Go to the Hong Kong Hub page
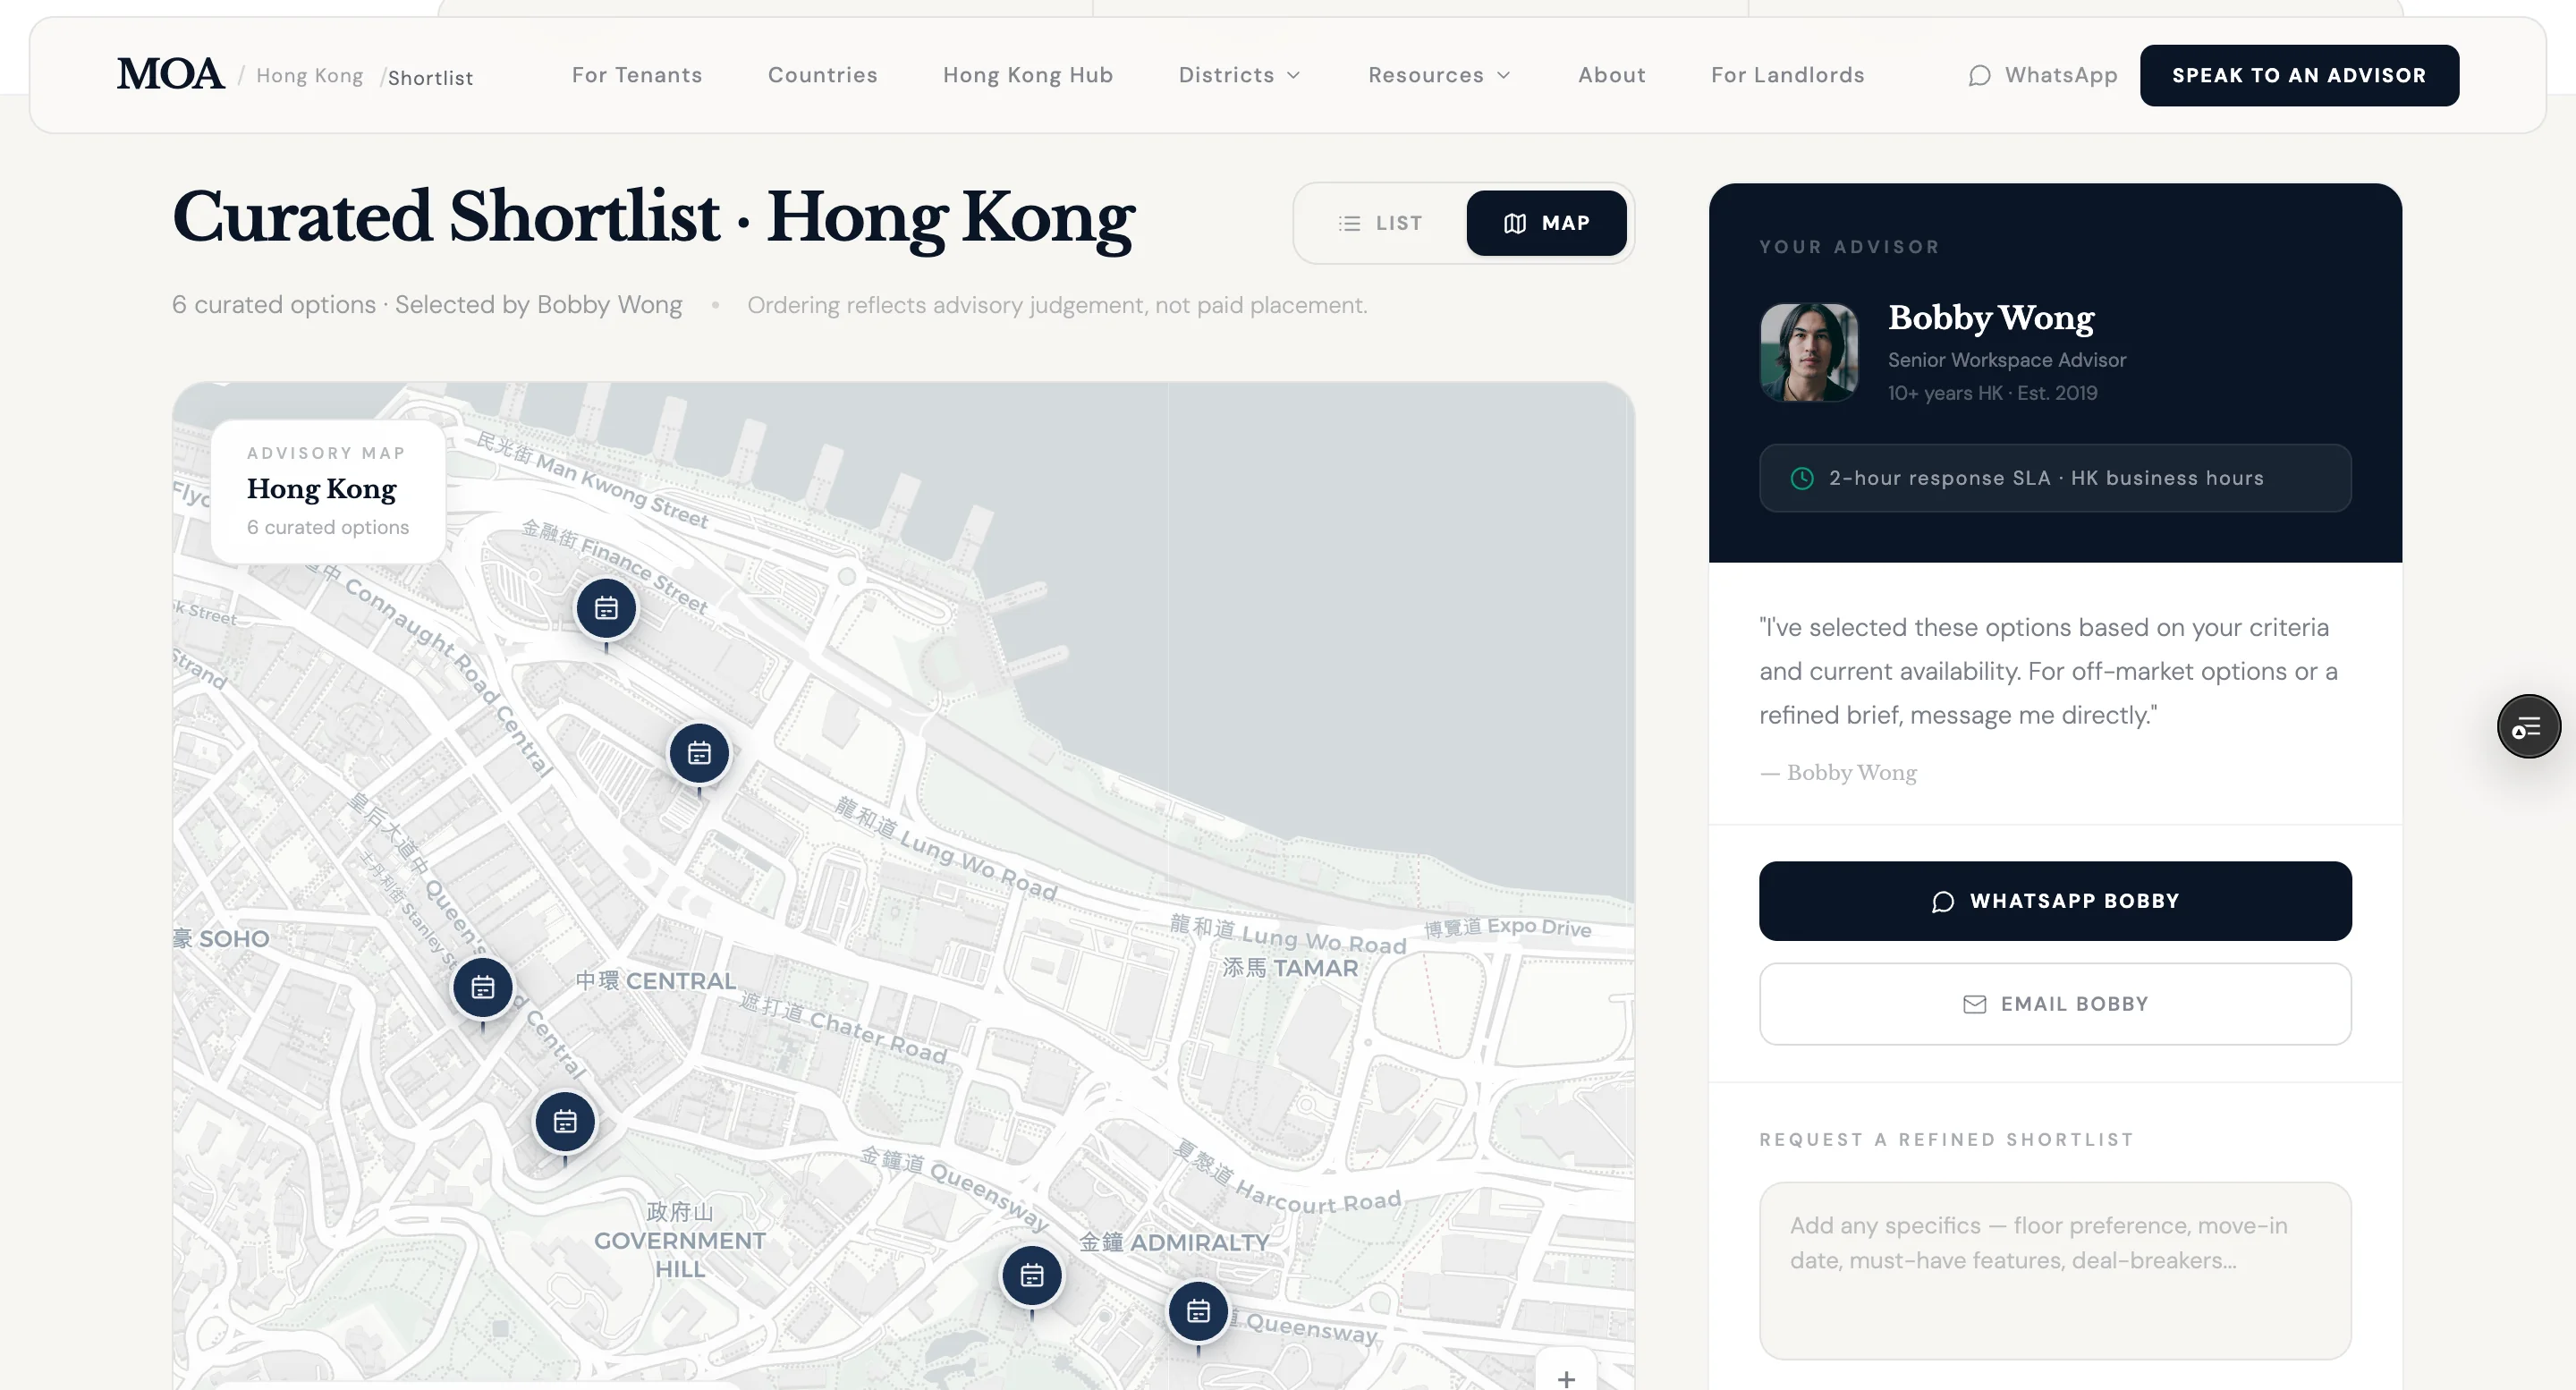The width and height of the screenshot is (2576, 1390). [x=1028, y=75]
